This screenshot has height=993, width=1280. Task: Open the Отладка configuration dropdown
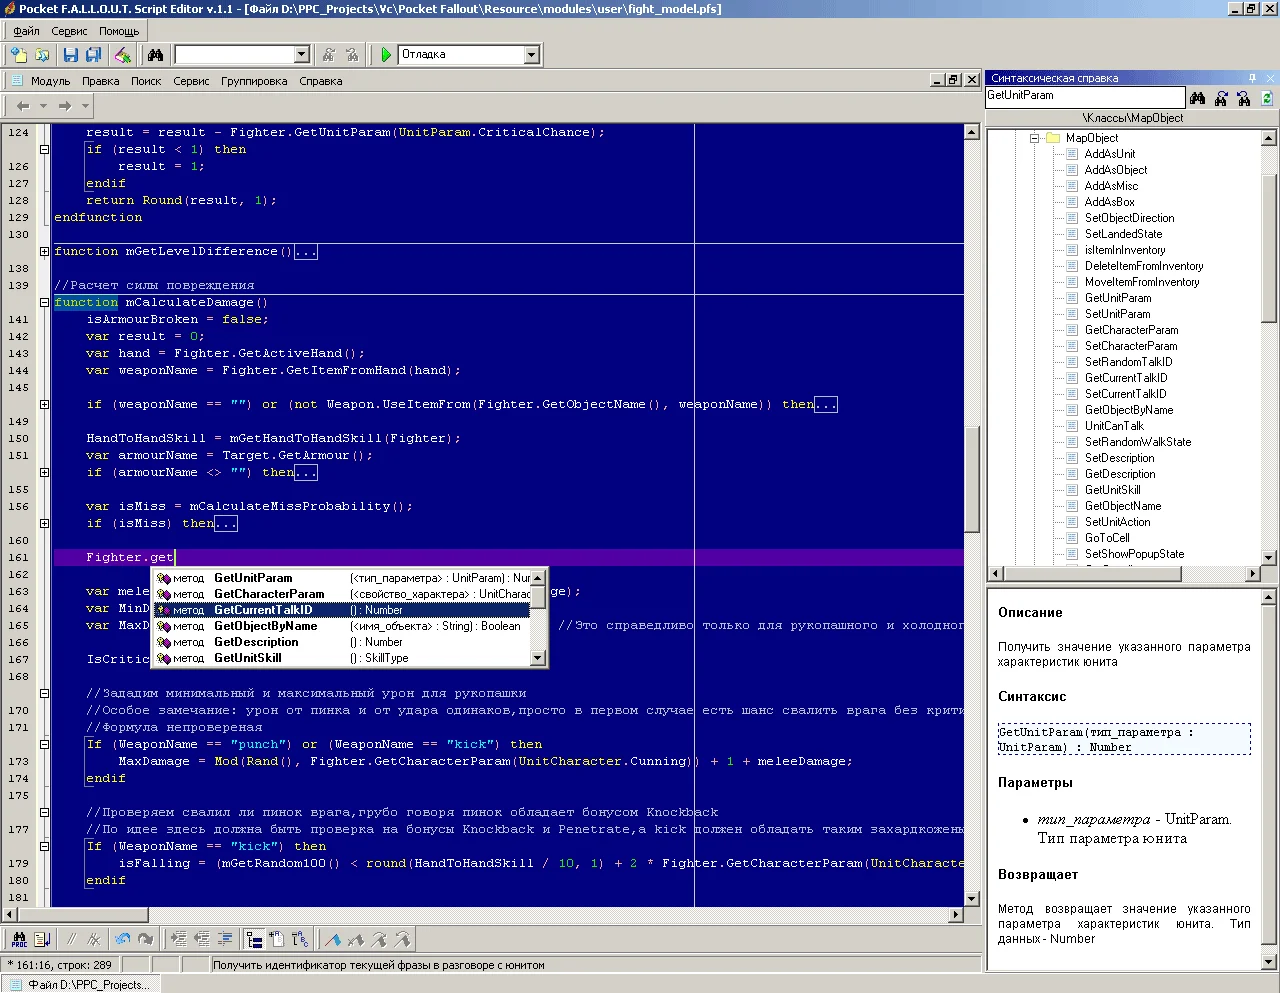pyautogui.click(x=531, y=55)
